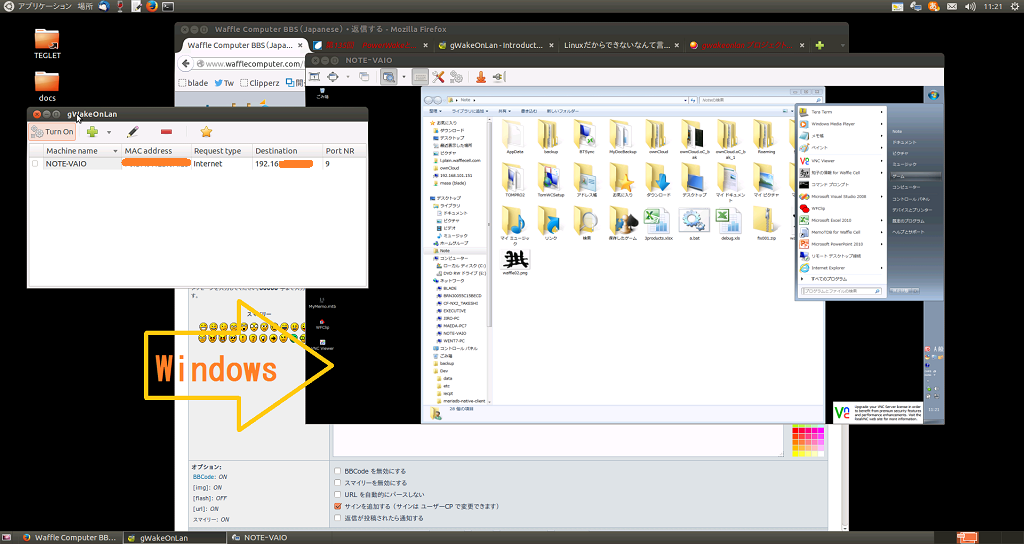Open Firefox list-all-tabs dropdown arrow
The image size is (1024, 544).
[842, 46]
